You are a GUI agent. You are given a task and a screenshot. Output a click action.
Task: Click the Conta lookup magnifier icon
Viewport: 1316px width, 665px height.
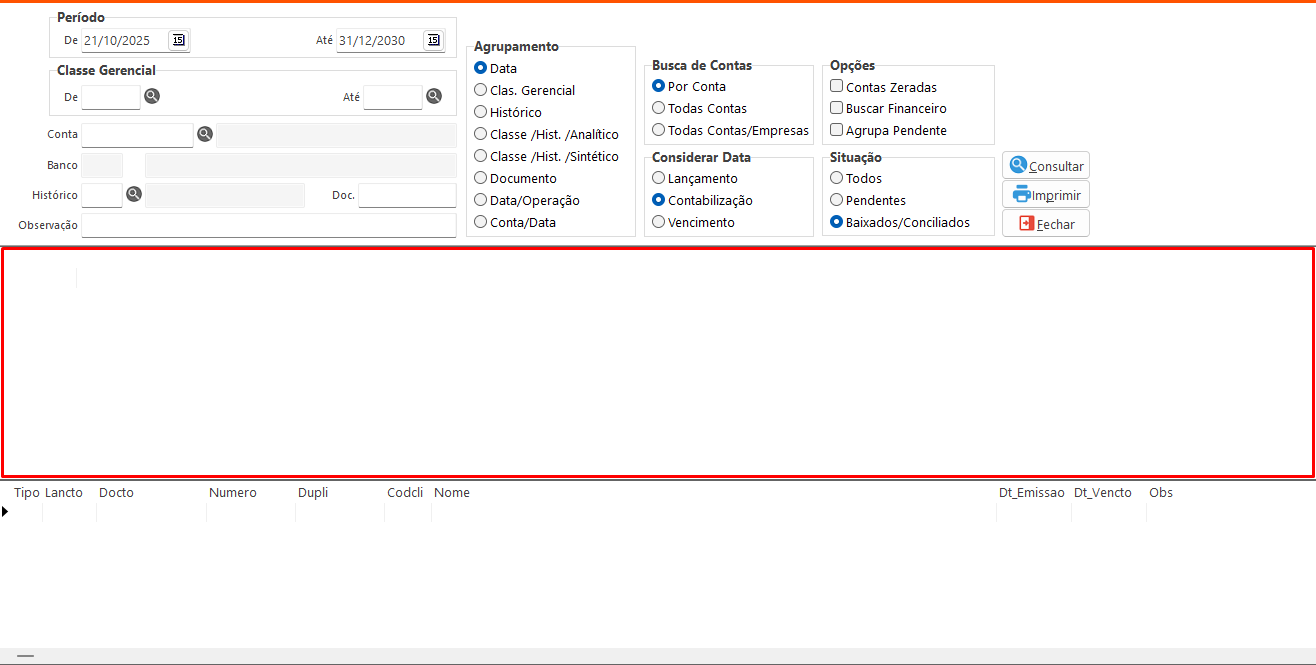pyautogui.click(x=205, y=134)
